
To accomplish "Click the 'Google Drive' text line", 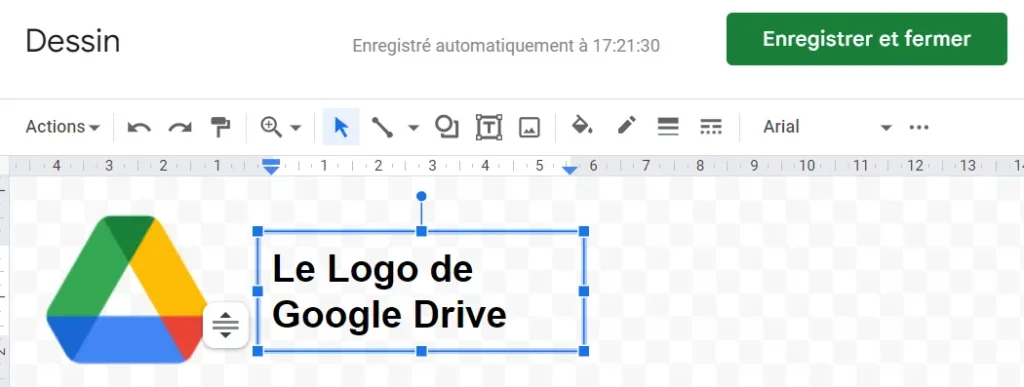I will coord(389,315).
